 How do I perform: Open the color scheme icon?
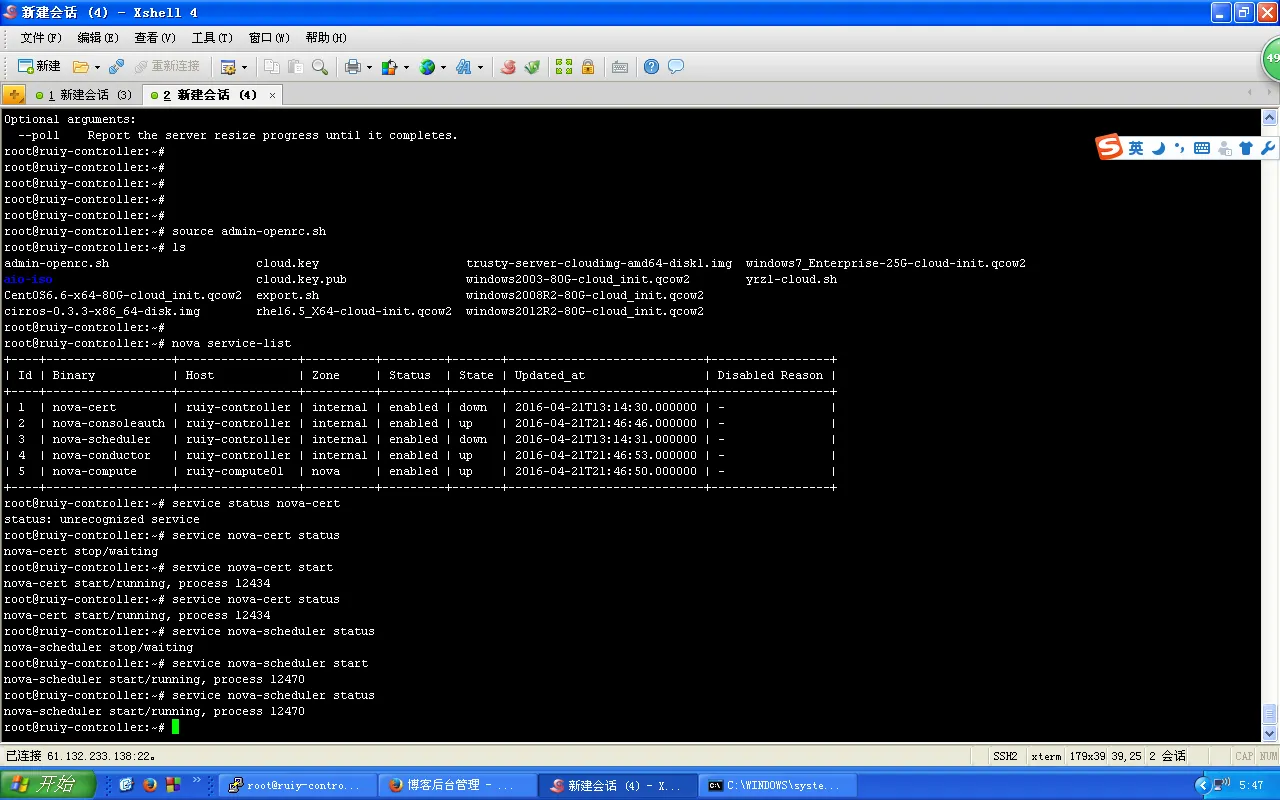[x=390, y=67]
